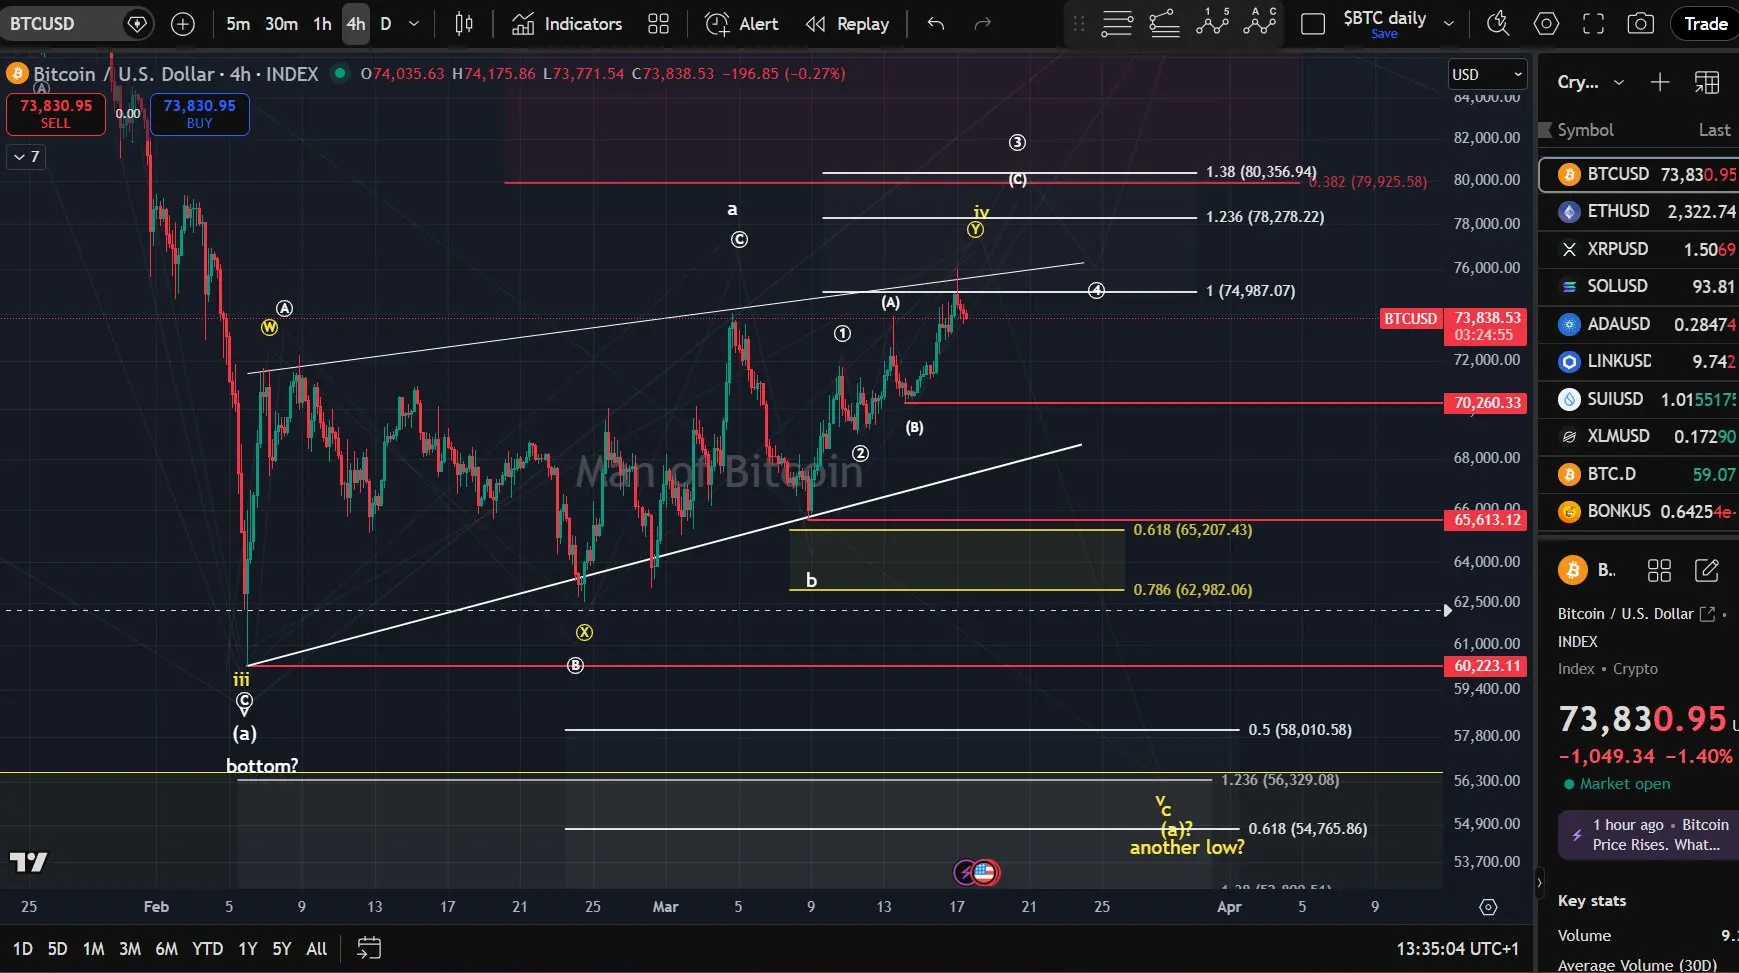Select XLMUSD in the watchlist
The width and height of the screenshot is (1739, 973).
coord(1639,436)
